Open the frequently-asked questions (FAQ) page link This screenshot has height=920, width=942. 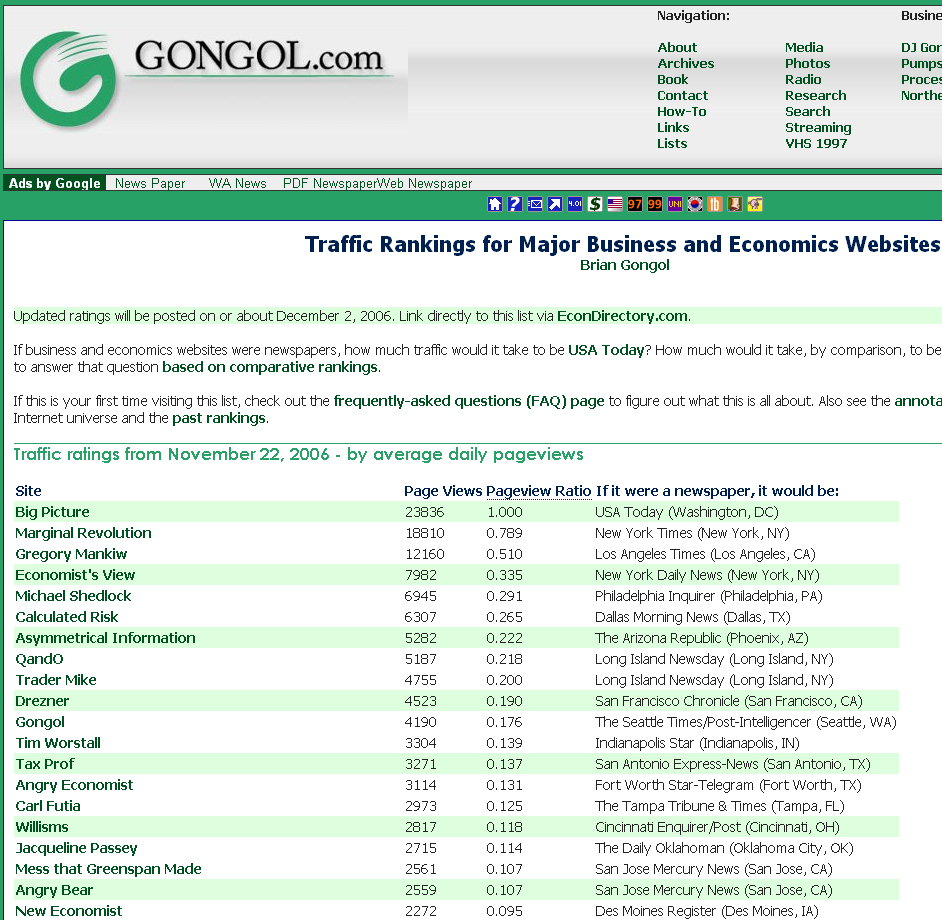click(469, 401)
